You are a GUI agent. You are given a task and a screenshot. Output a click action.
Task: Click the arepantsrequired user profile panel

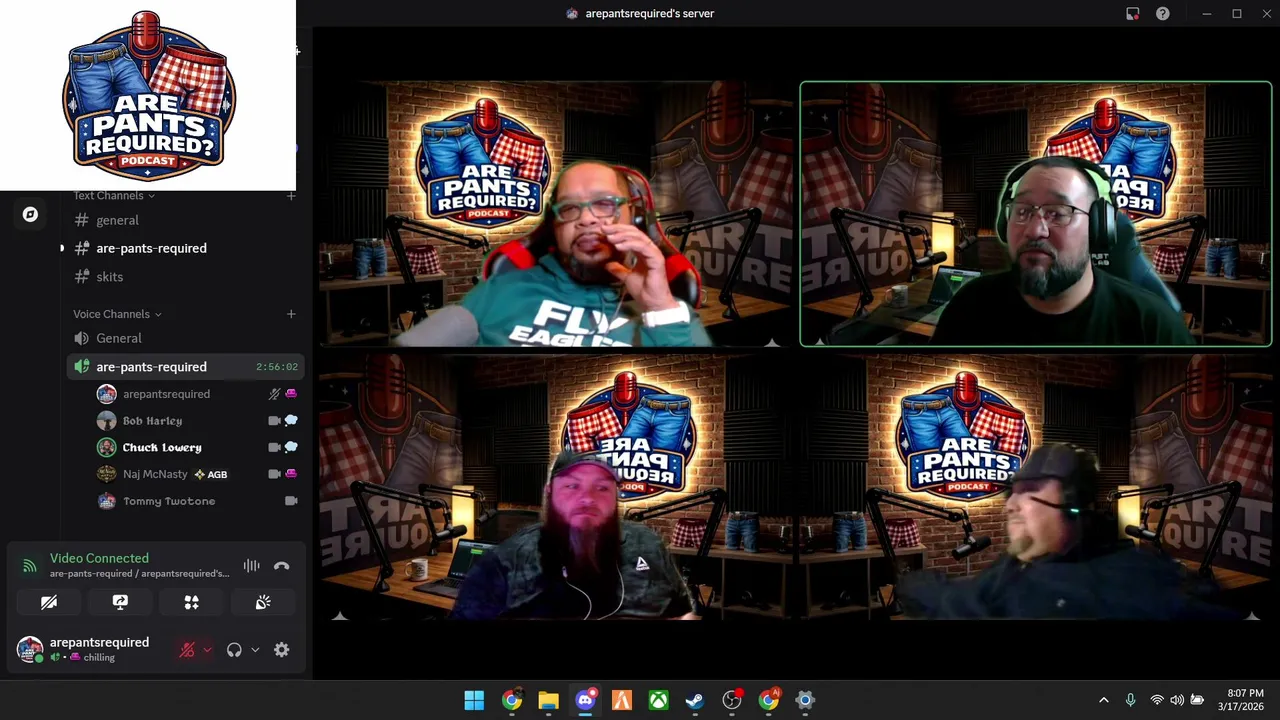(x=88, y=649)
